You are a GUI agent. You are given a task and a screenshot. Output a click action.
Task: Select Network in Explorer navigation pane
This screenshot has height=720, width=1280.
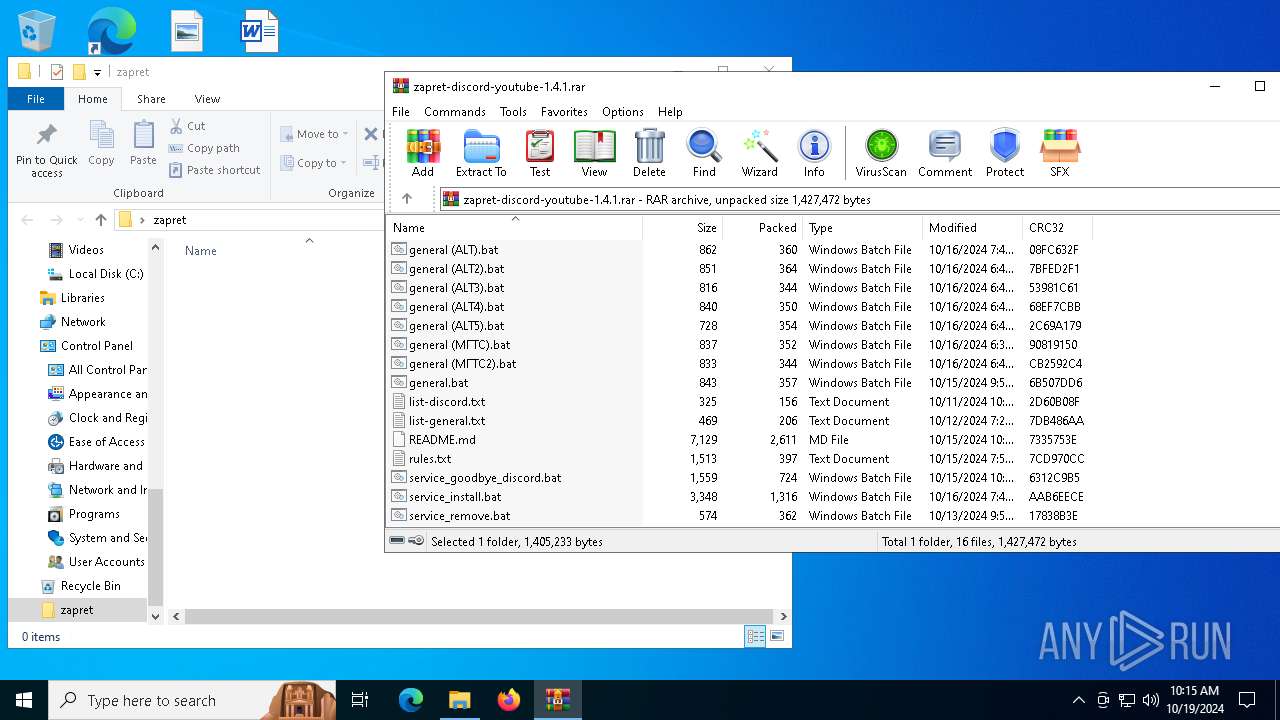click(83, 322)
